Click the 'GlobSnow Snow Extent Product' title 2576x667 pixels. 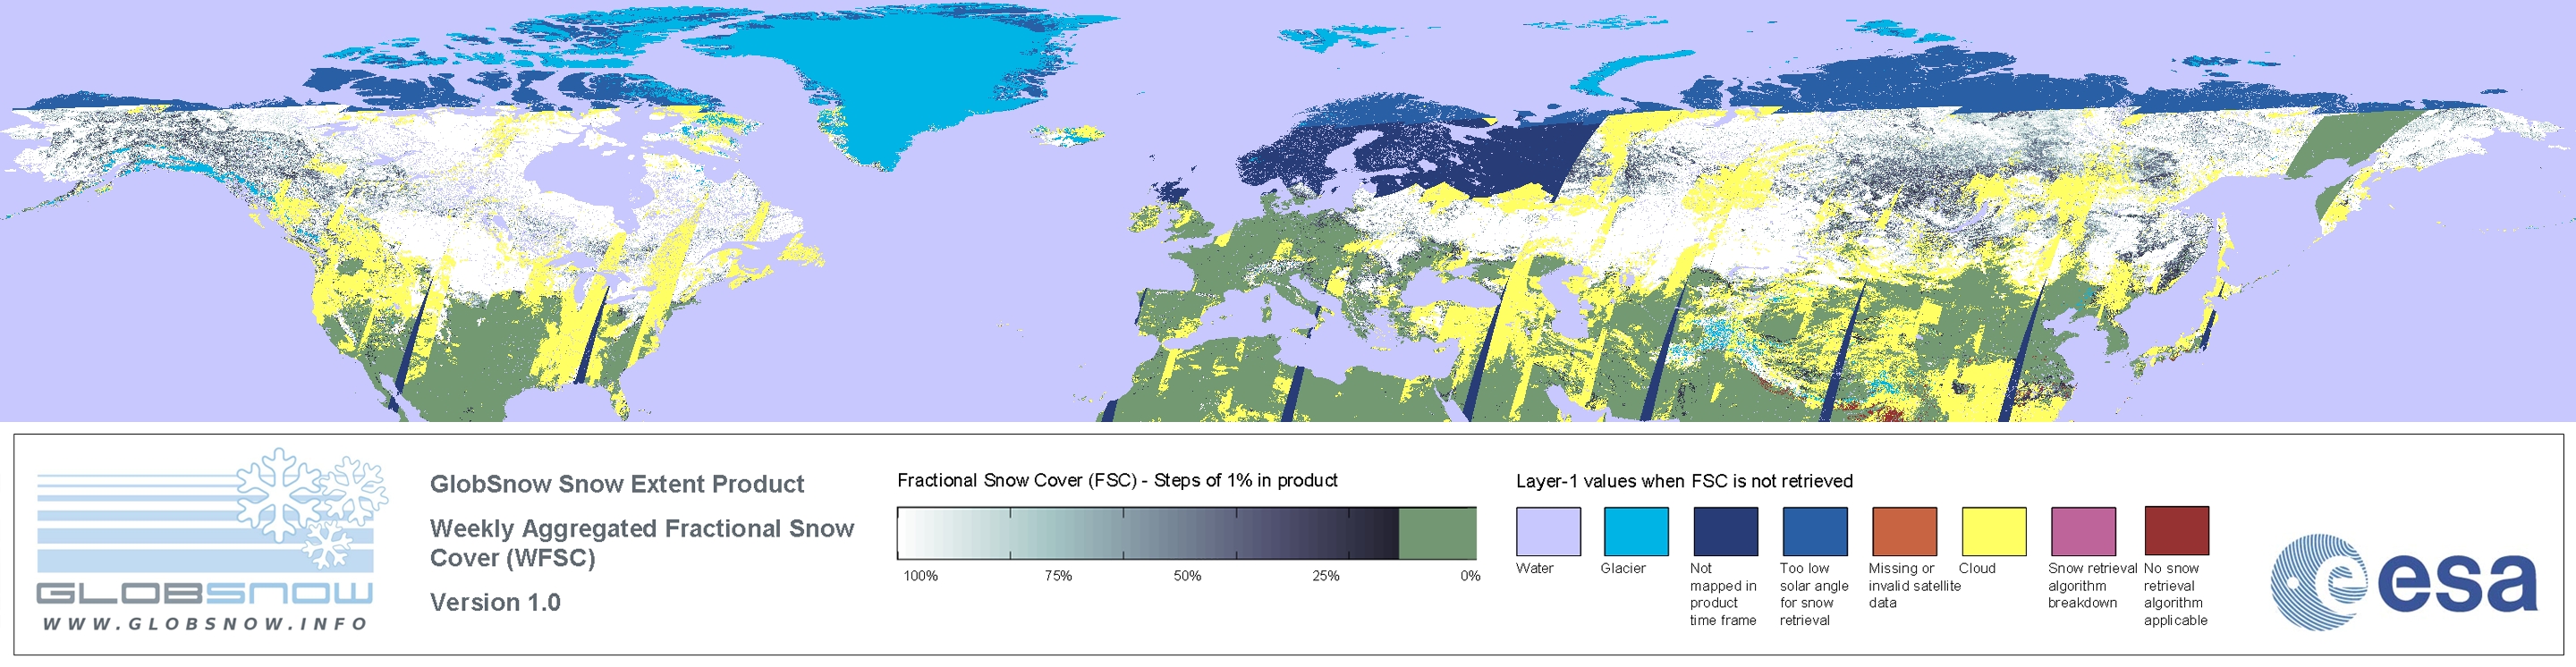coord(617,484)
